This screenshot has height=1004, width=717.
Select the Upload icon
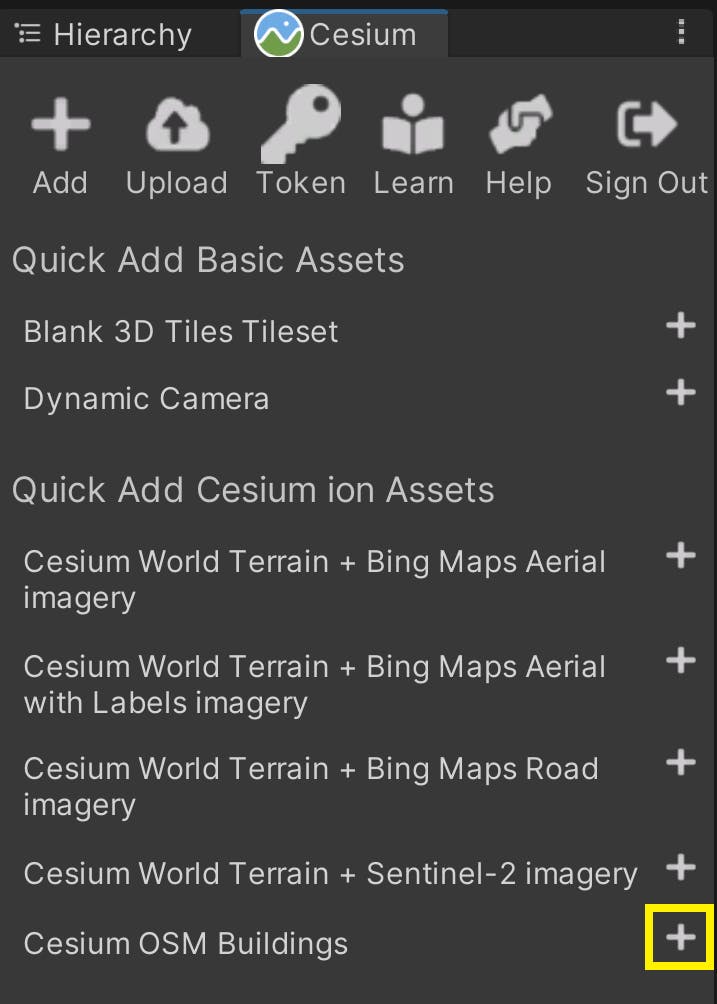pyautogui.click(x=176, y=123)
